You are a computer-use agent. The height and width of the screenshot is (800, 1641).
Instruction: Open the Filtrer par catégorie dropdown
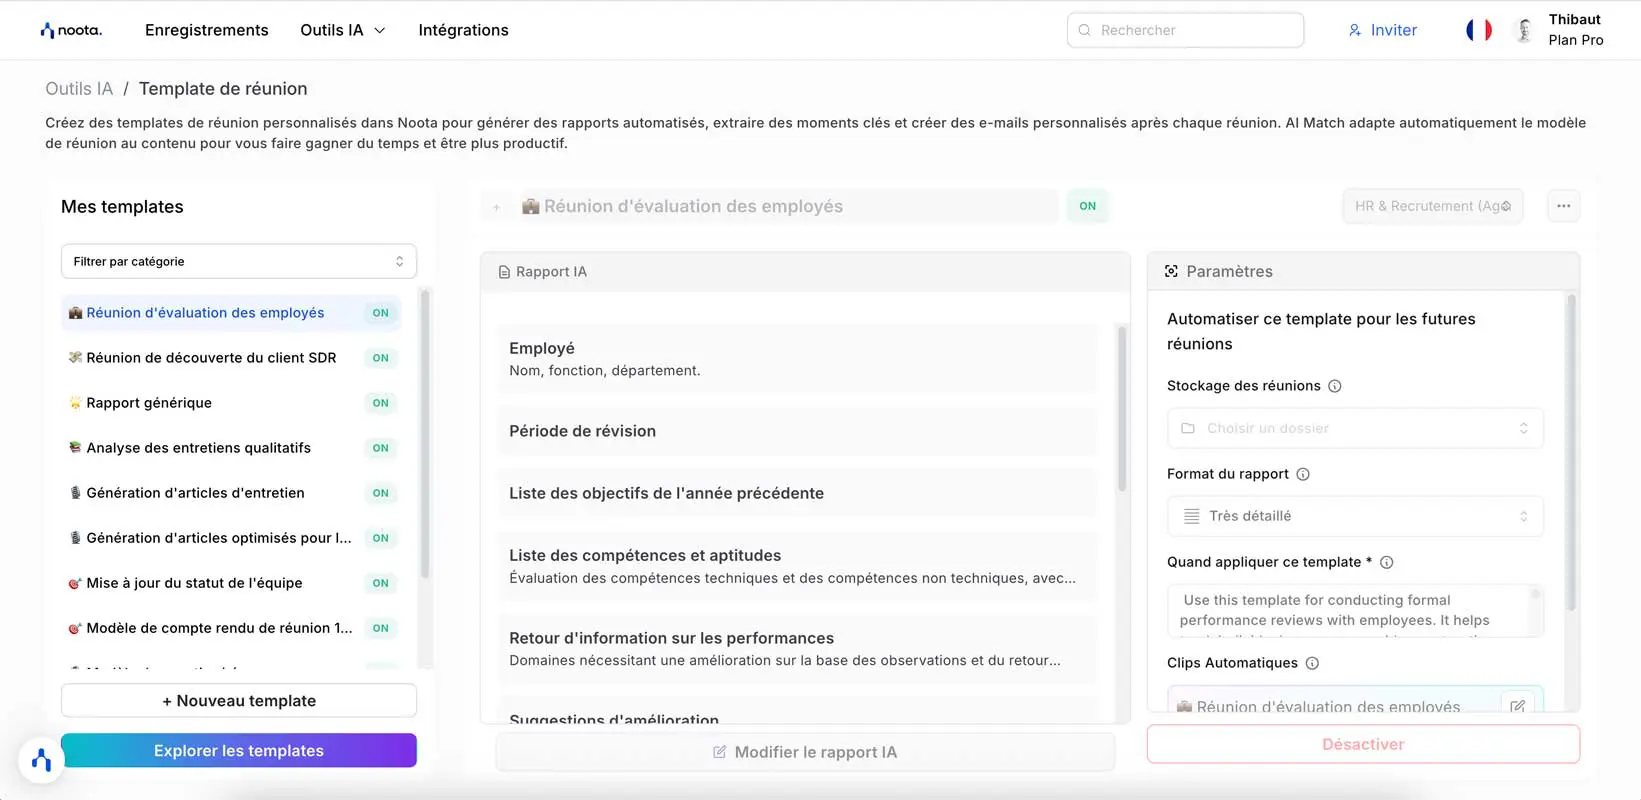pos(238,261)
